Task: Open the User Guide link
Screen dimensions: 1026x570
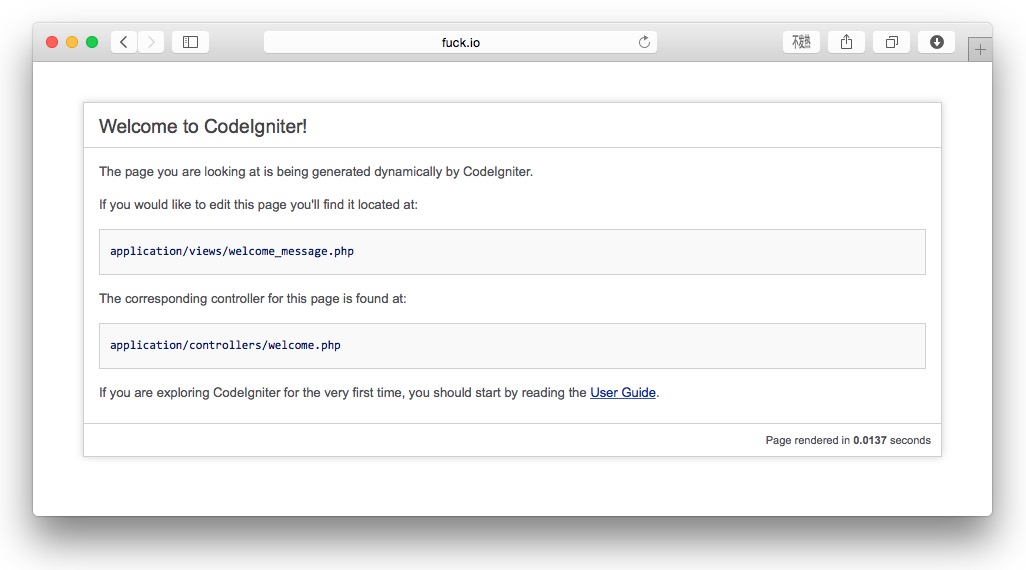Action: (x=623, y=393)
